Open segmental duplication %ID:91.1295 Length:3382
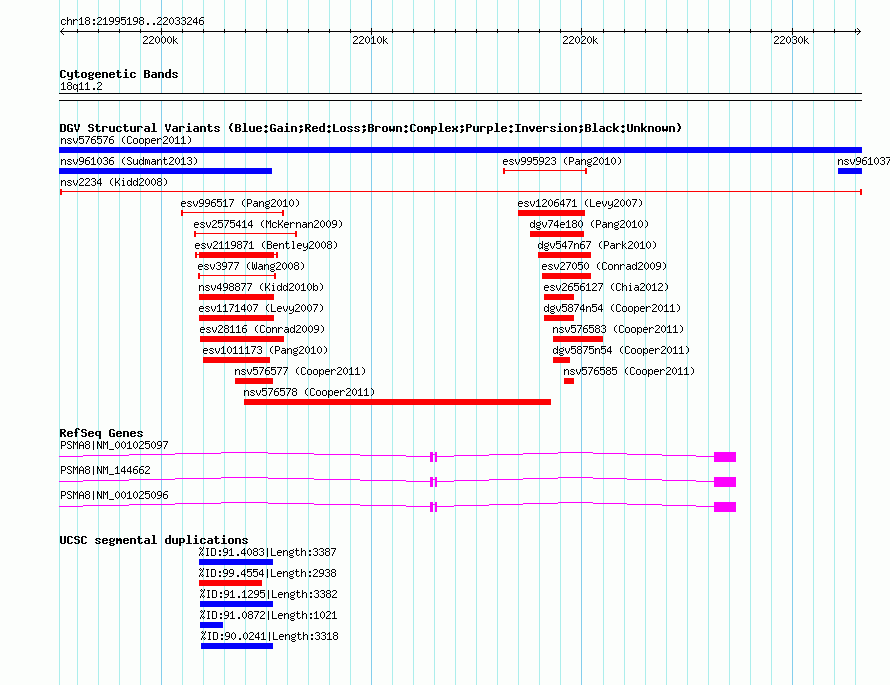 268,594
